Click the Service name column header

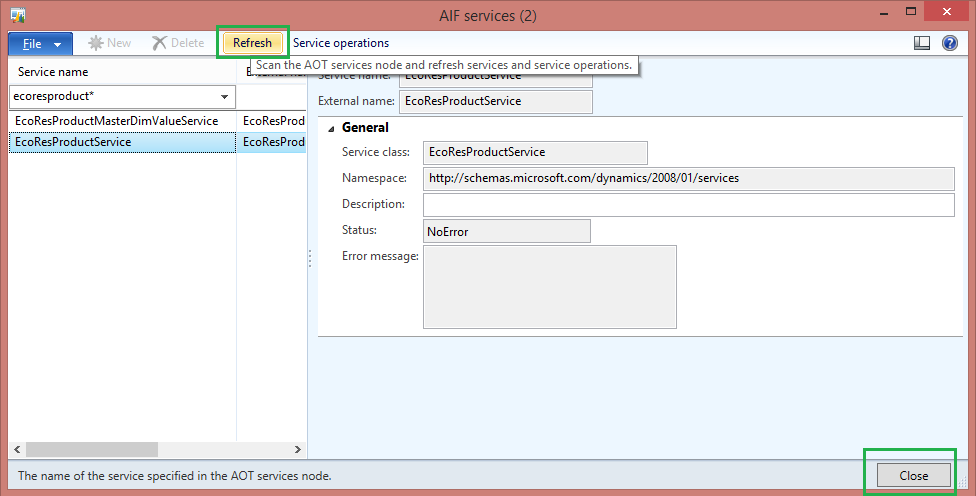click(x=123, y=72)
